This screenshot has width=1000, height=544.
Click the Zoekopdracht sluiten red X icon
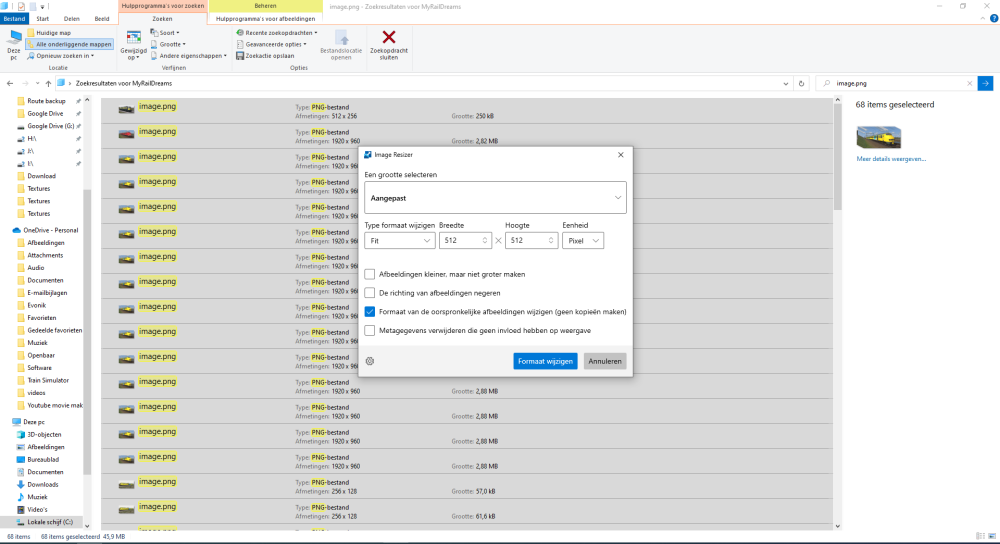[389, 39]
